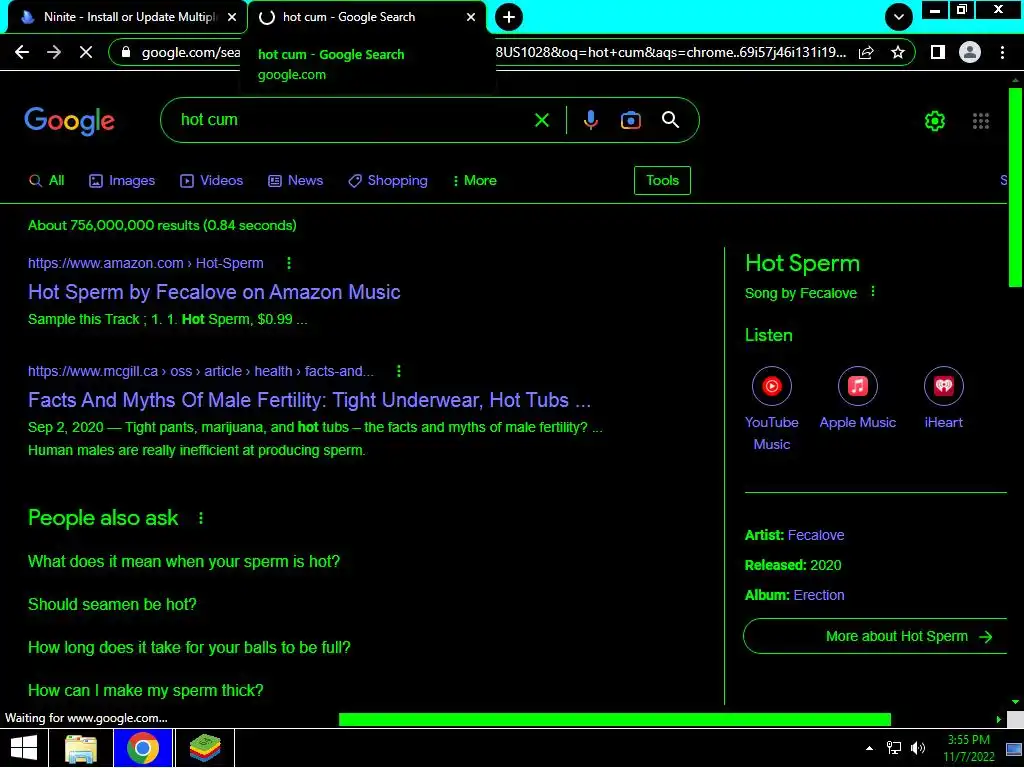Viewport: 1024px width, 768px height.
Task: Stop loading the page
Action: point(86,52)
